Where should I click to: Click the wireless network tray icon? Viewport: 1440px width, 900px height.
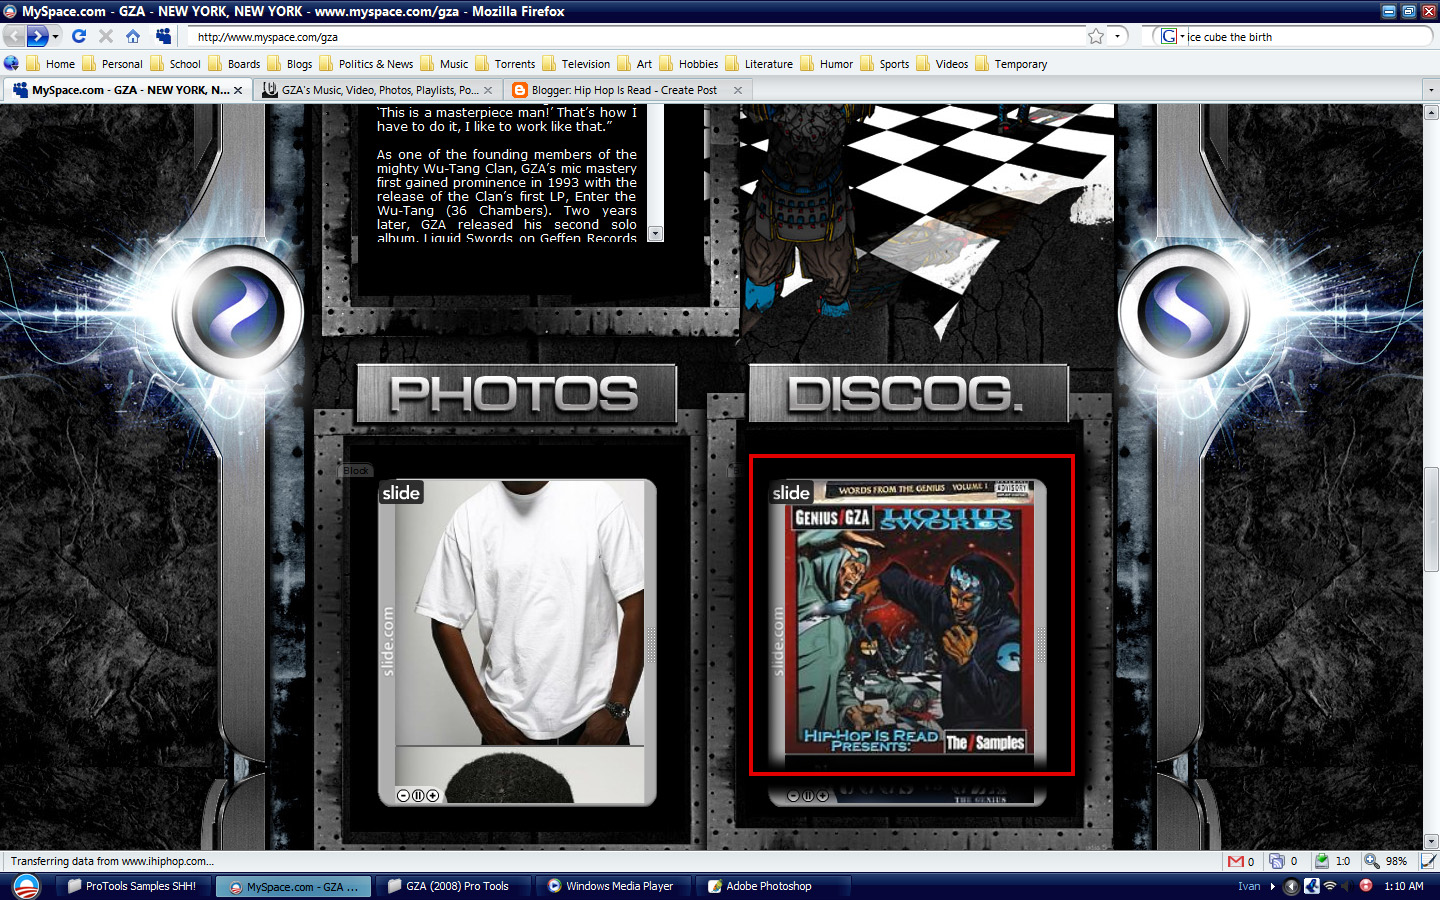(x=1330, y=886)
